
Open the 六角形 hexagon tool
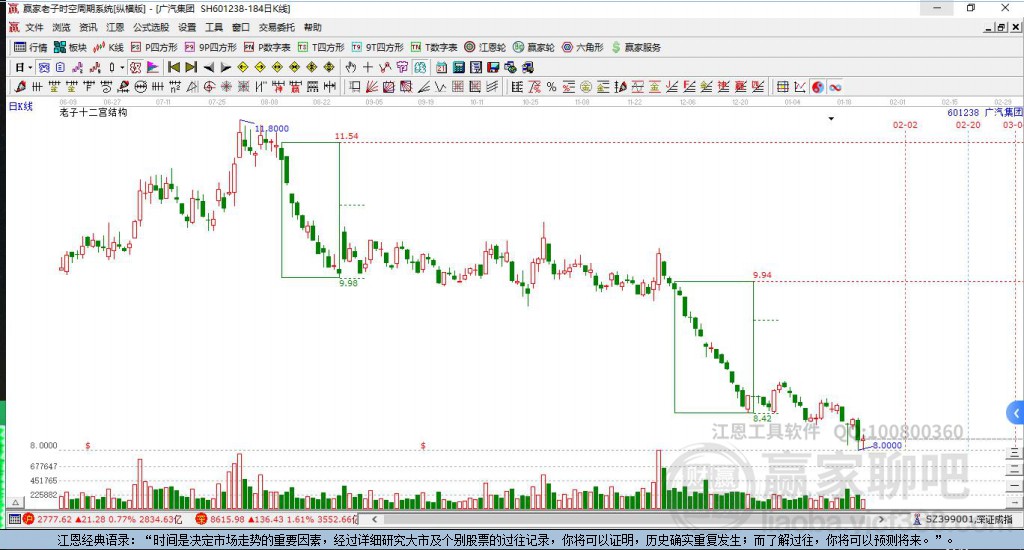[x=583, y=47]
